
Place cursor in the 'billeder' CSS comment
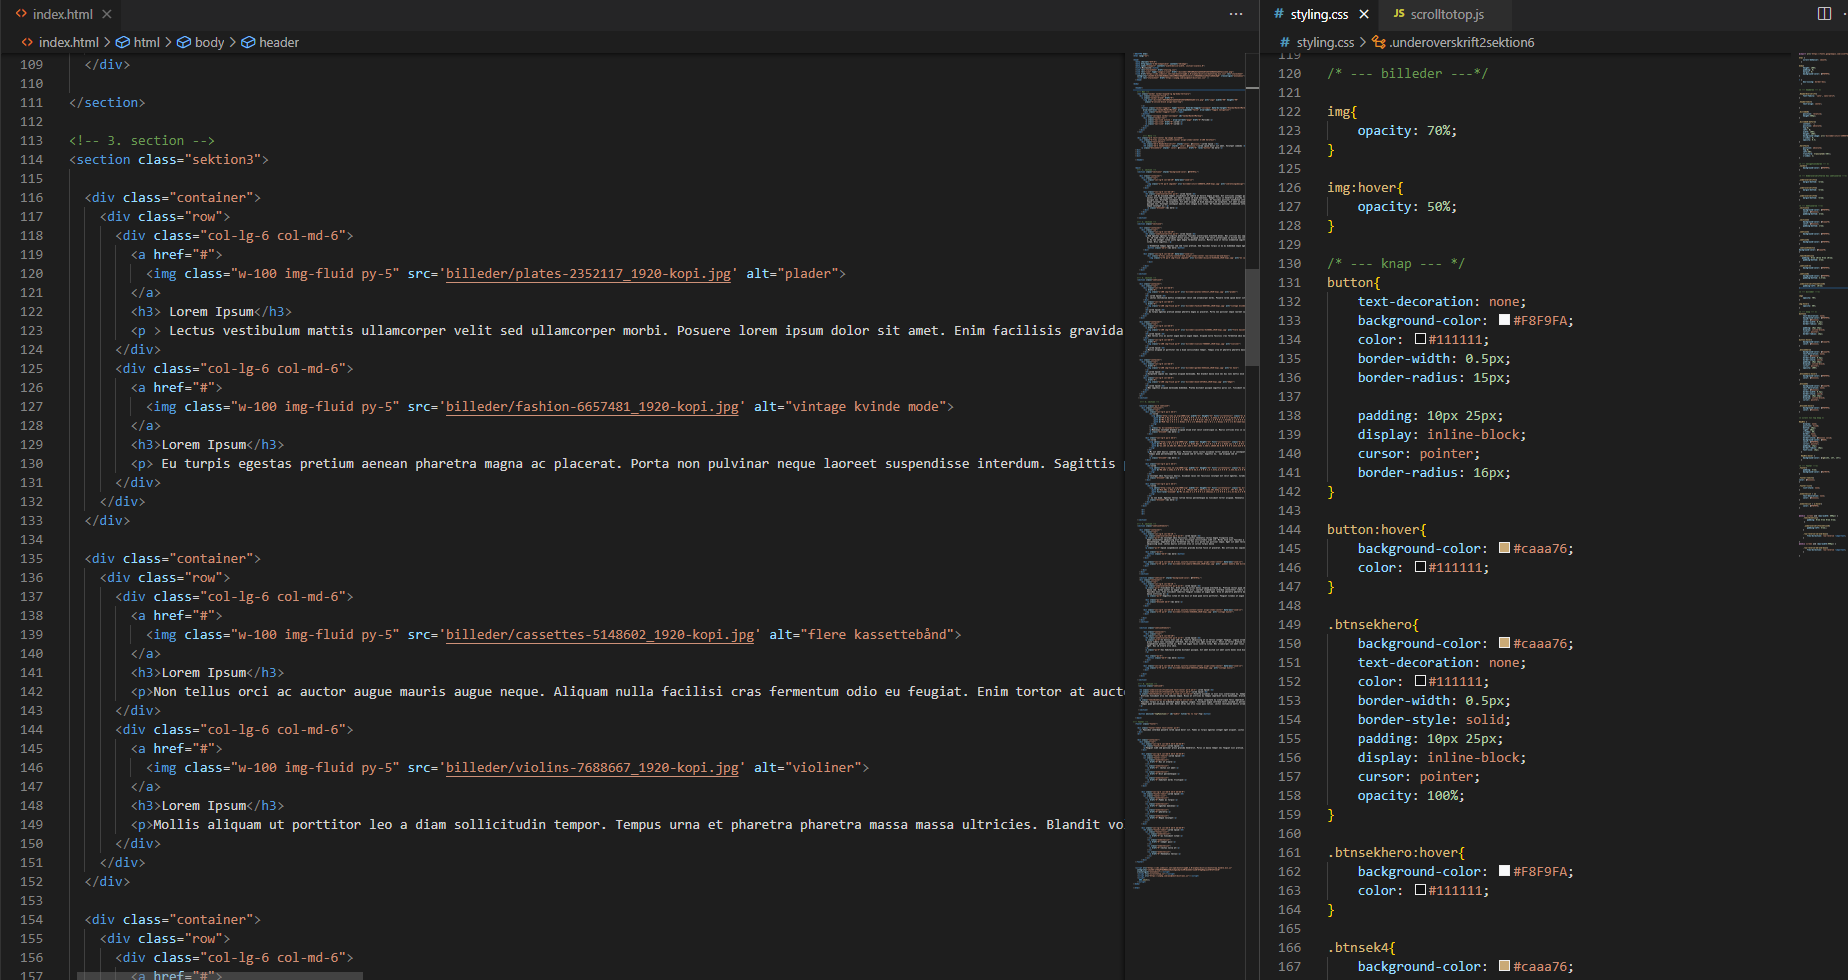coord(1407,74)
